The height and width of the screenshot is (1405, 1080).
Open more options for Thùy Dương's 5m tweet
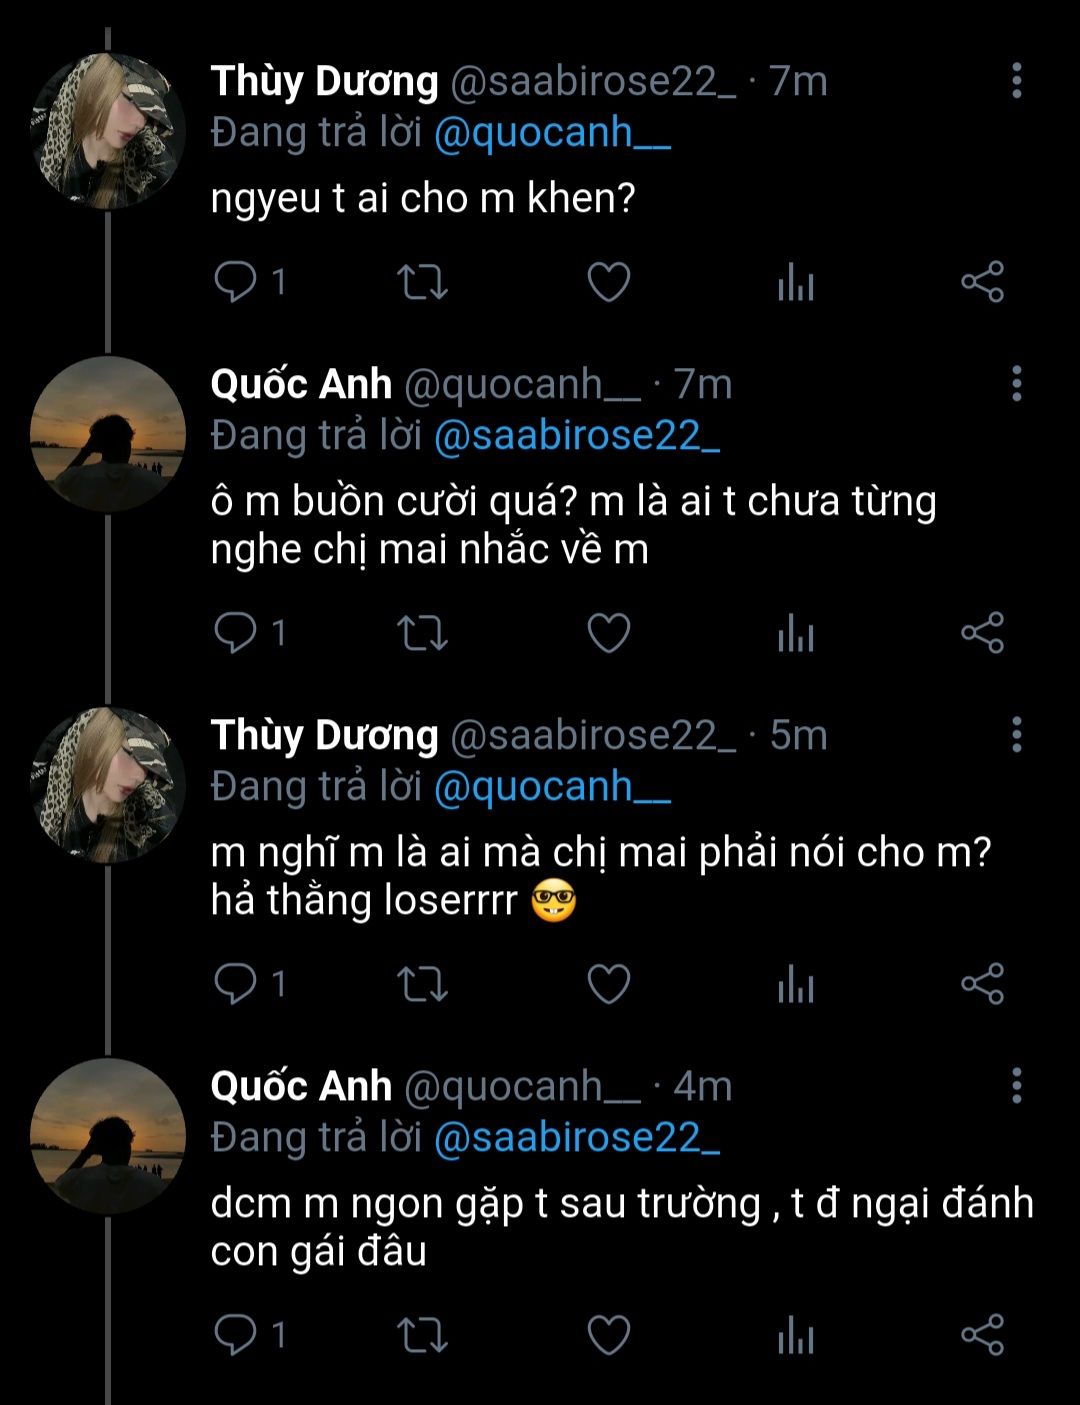pos(1016,735)
